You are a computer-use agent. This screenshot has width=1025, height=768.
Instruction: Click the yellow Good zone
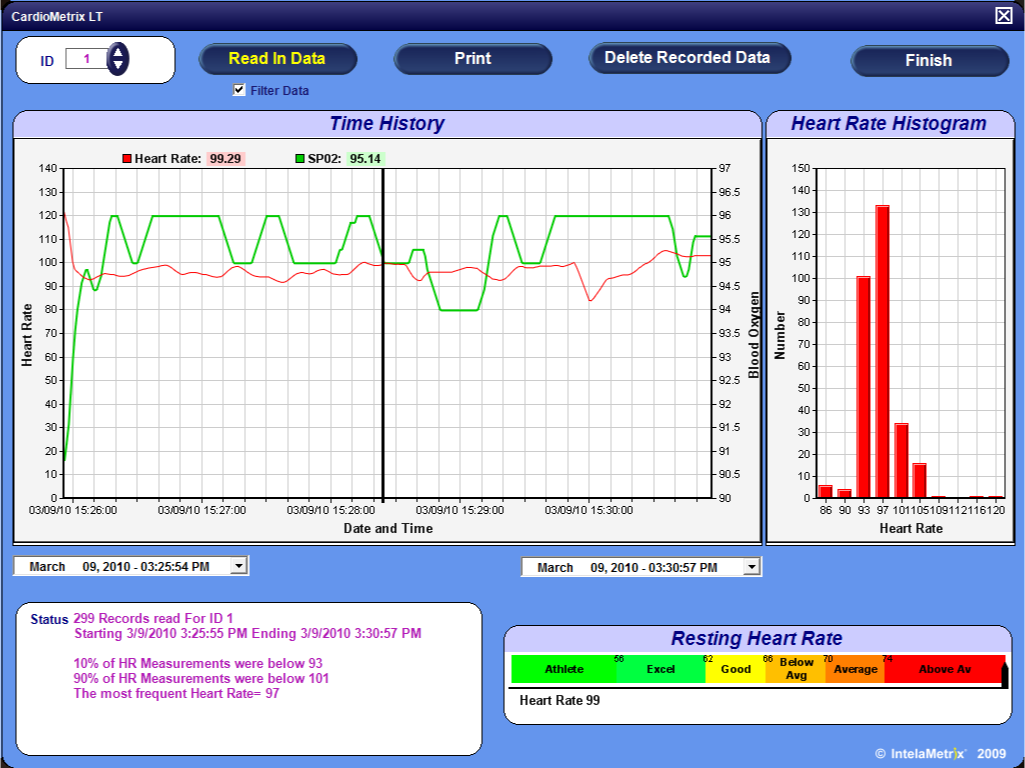(x=735, y=669)
